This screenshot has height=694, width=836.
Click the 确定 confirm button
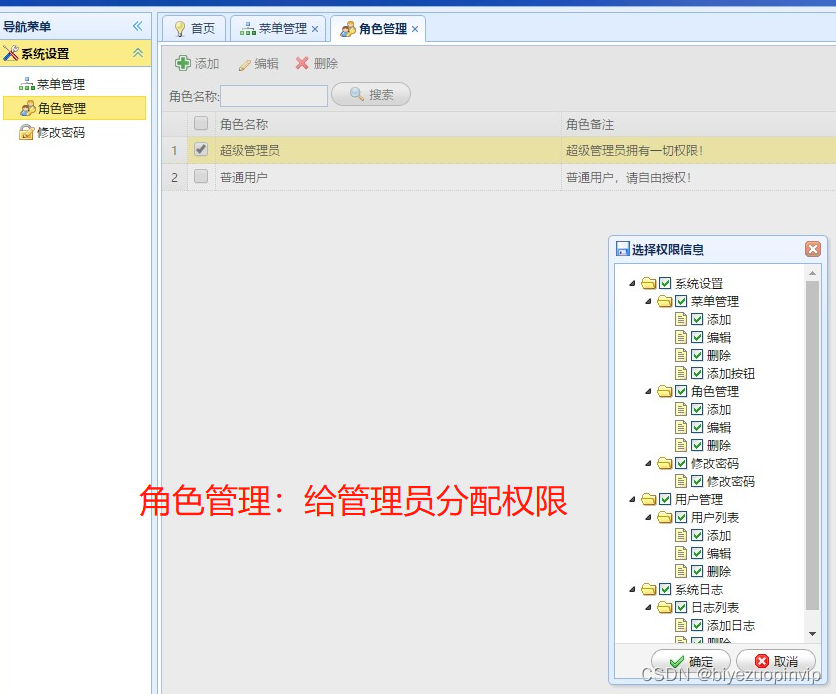coord(691,661)
